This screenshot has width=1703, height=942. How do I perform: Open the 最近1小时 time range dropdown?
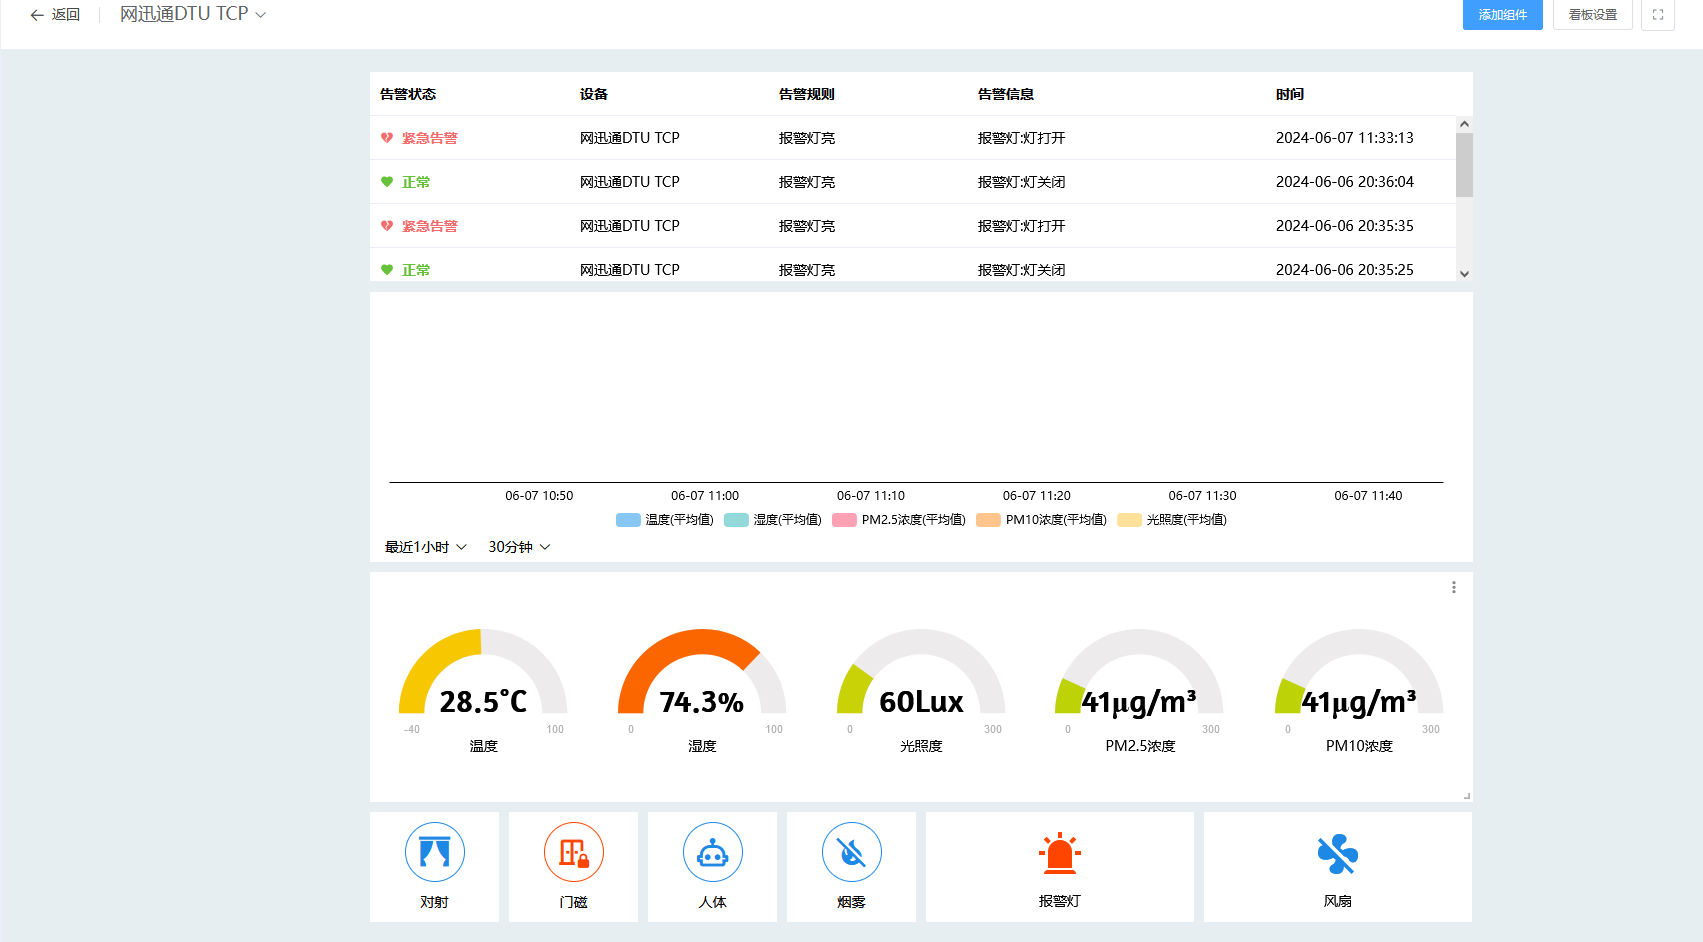pos(425,547)
